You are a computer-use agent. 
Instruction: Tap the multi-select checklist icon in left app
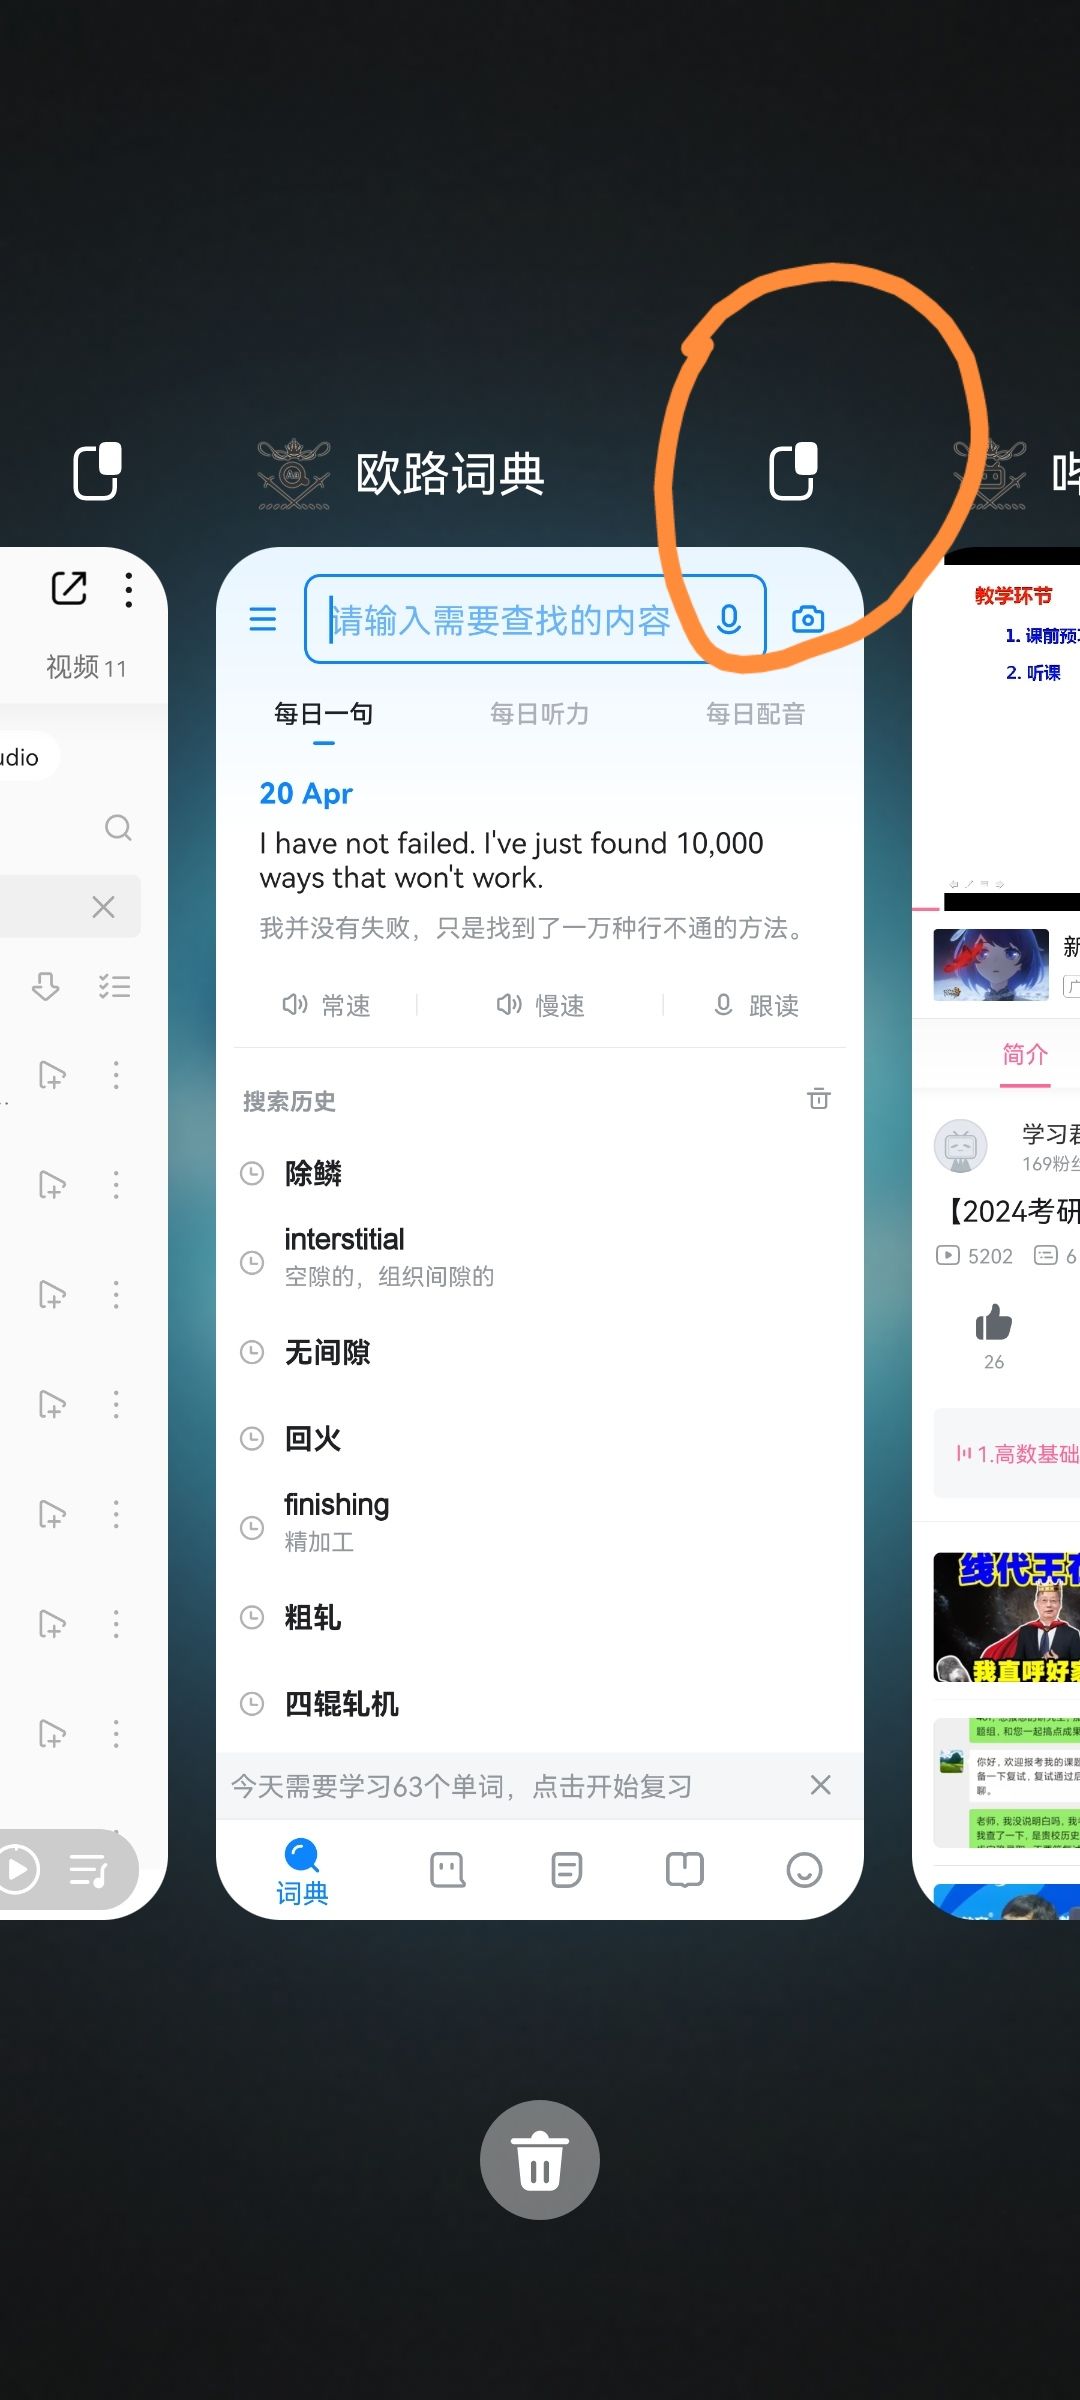pyautogui.click(x=114, y=987)
